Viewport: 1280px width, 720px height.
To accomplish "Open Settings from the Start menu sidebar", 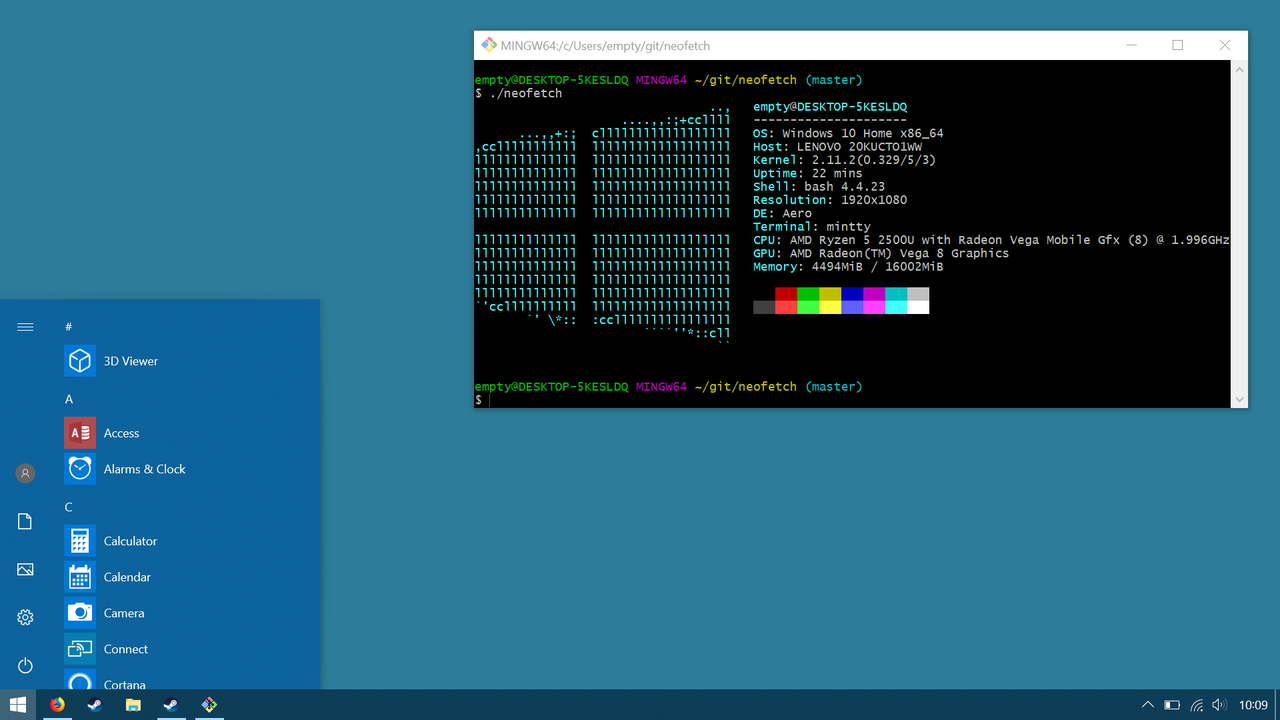I will tap(25, 617).
